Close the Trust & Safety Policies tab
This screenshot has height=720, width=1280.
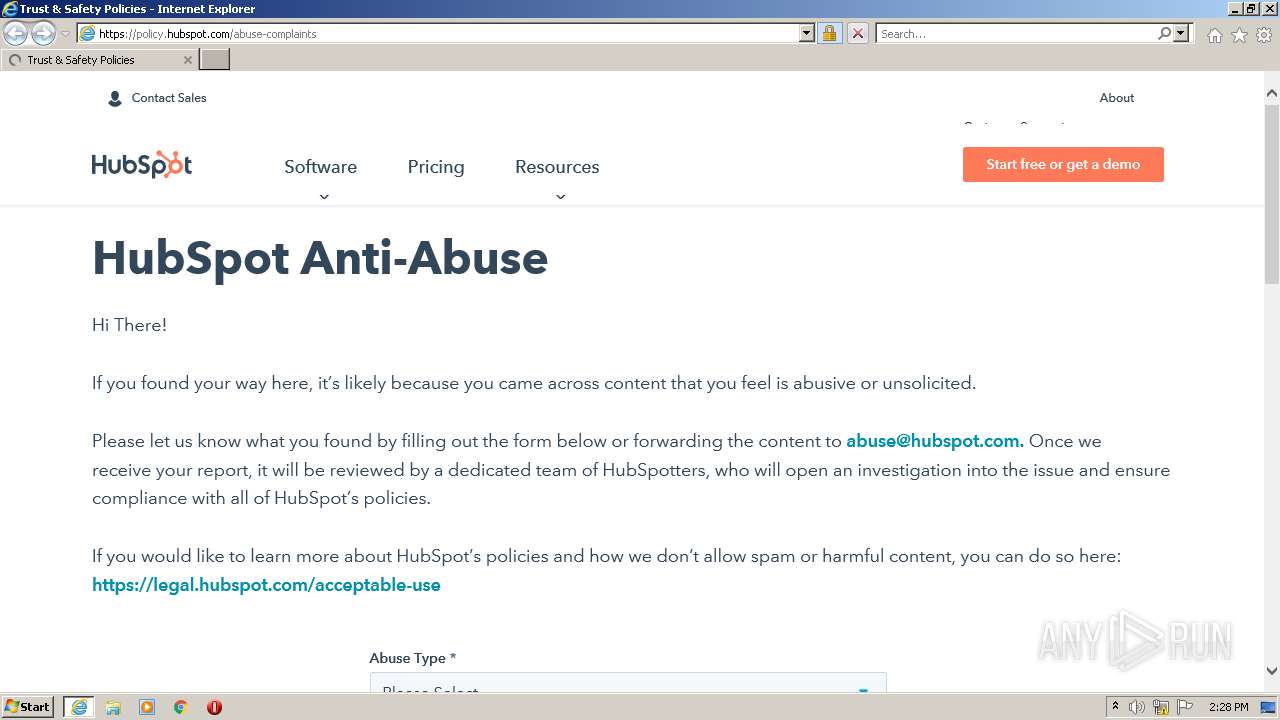(187, 60)
